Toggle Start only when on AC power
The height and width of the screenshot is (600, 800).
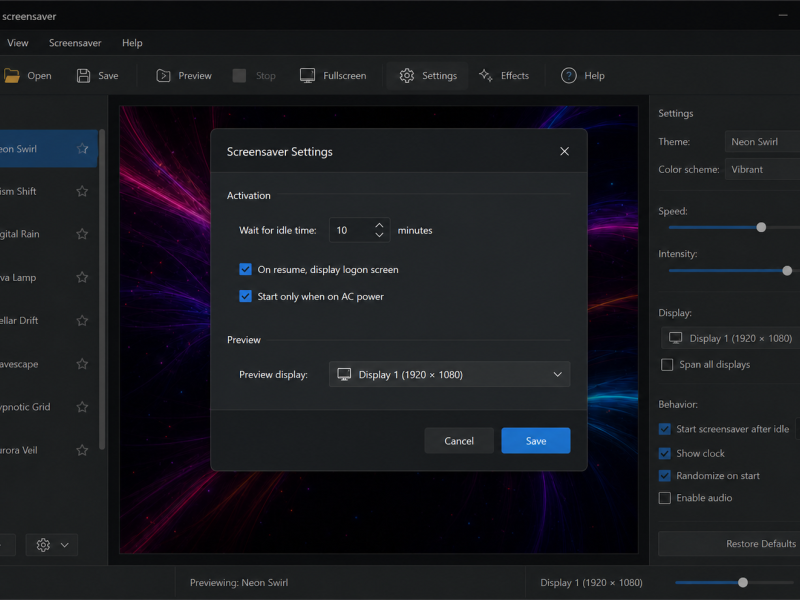click(x=245, y=296)
